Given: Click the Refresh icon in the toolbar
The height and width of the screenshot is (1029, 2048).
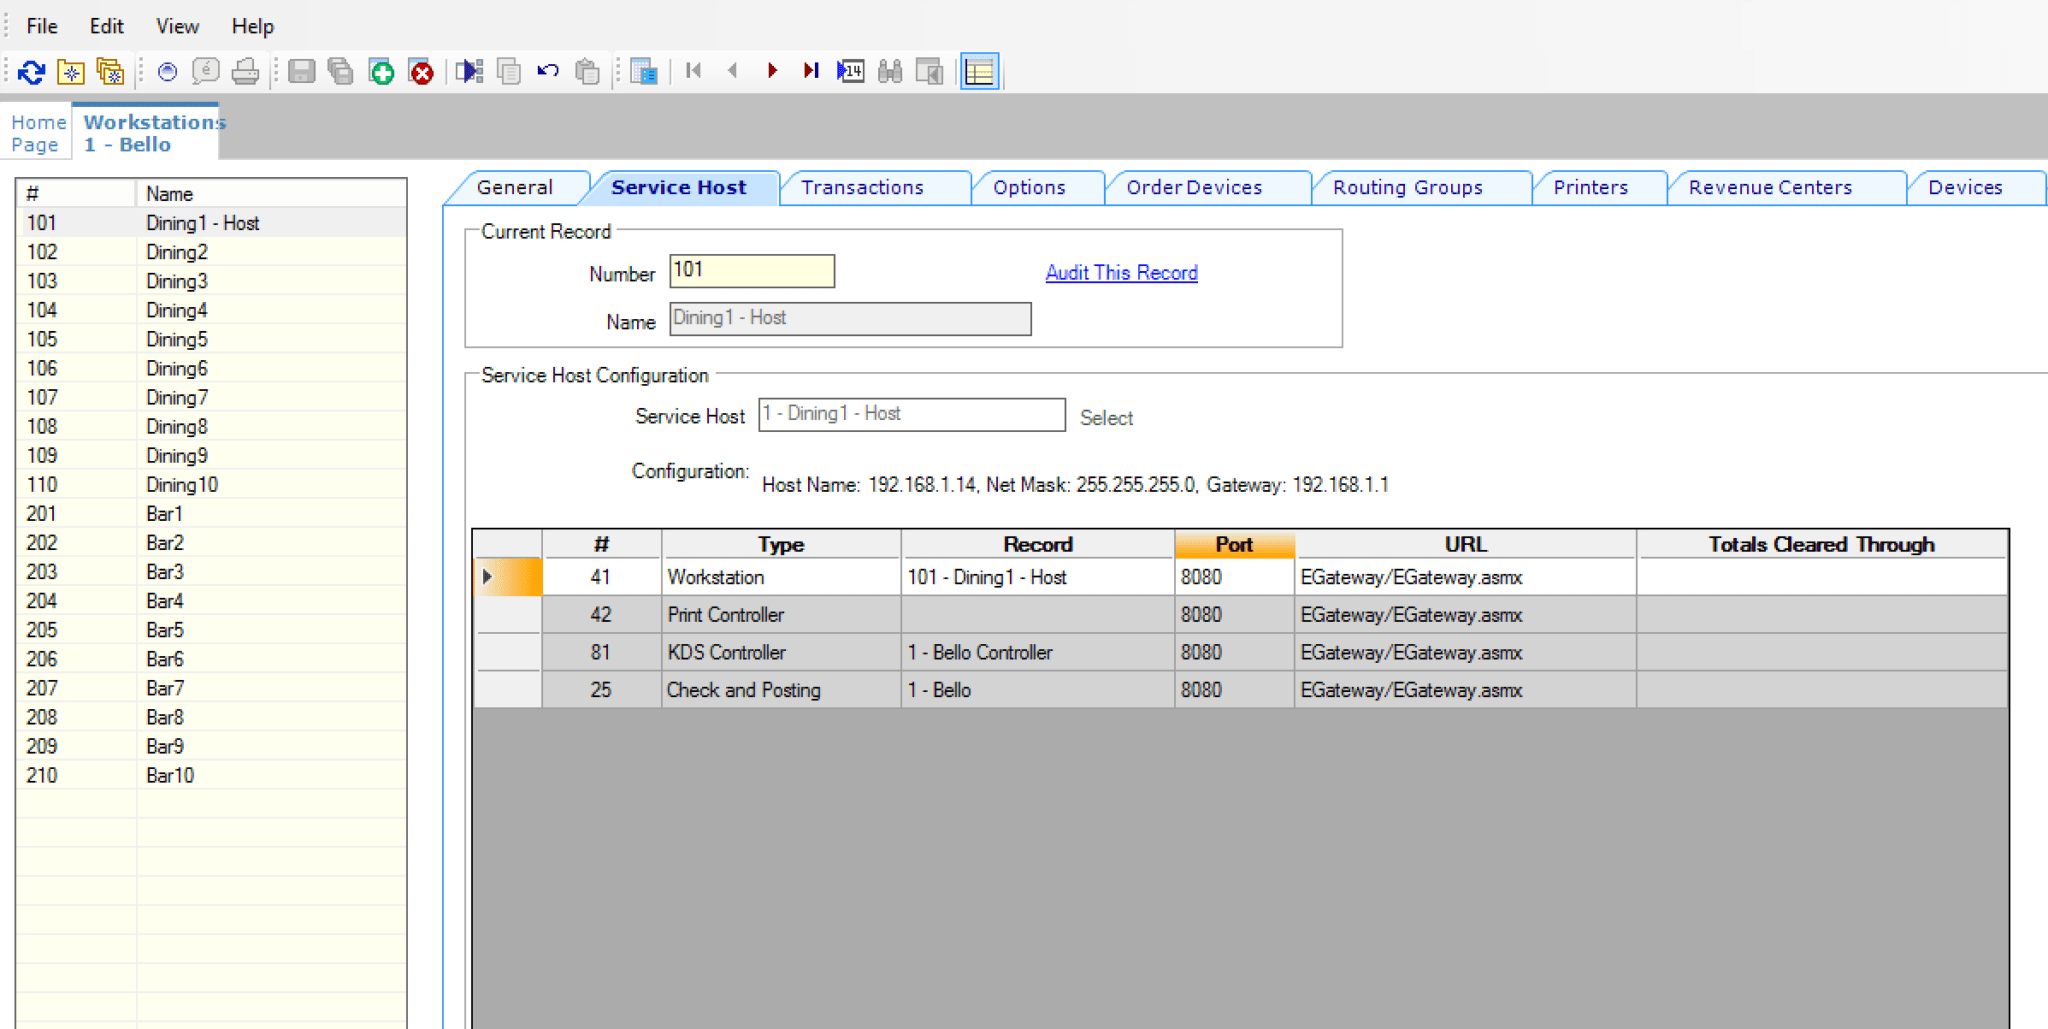Looking at the screenshot, I should pyautogui.click(x=31, y=71).
